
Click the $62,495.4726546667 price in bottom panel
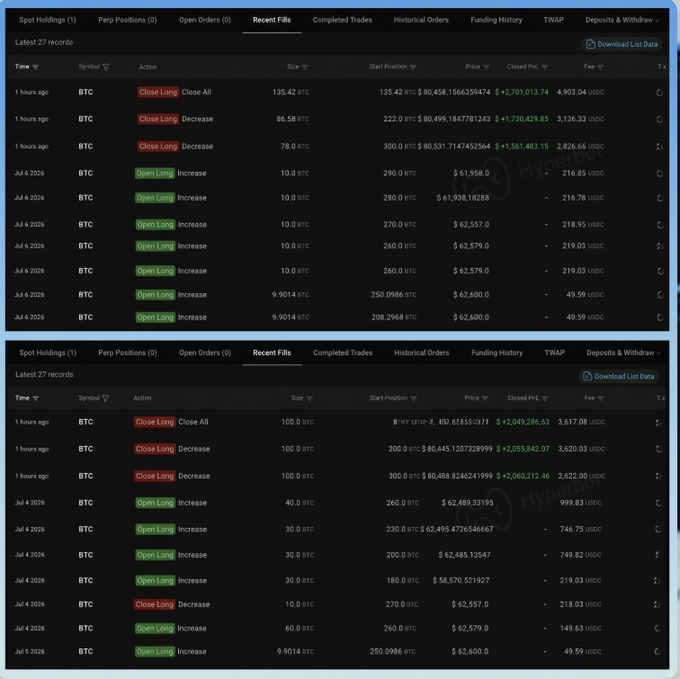pos(457,529)
